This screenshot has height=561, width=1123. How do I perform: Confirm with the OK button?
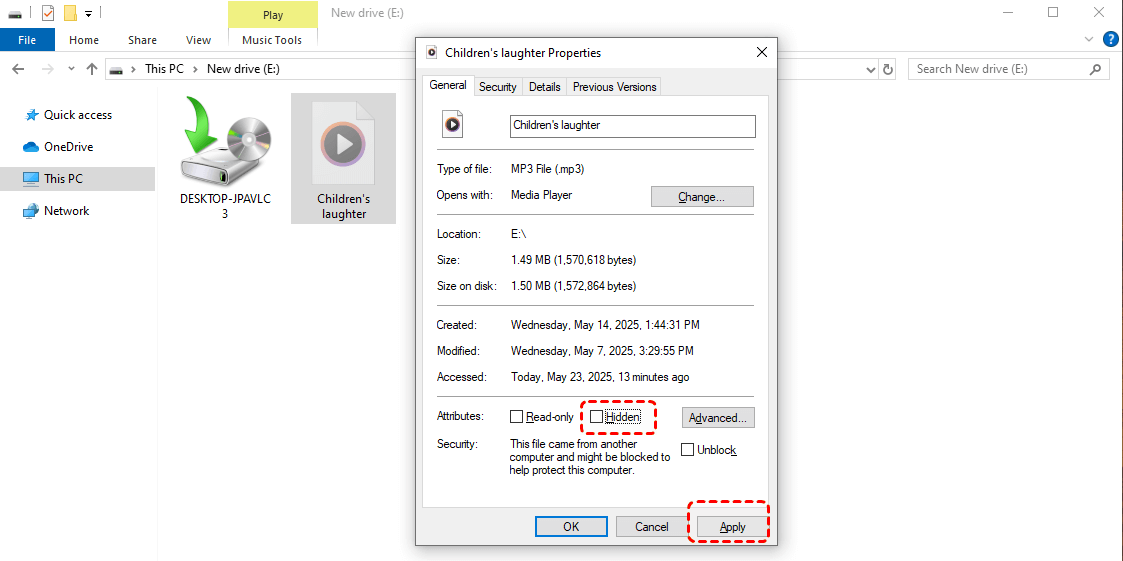tap(571, 527)
